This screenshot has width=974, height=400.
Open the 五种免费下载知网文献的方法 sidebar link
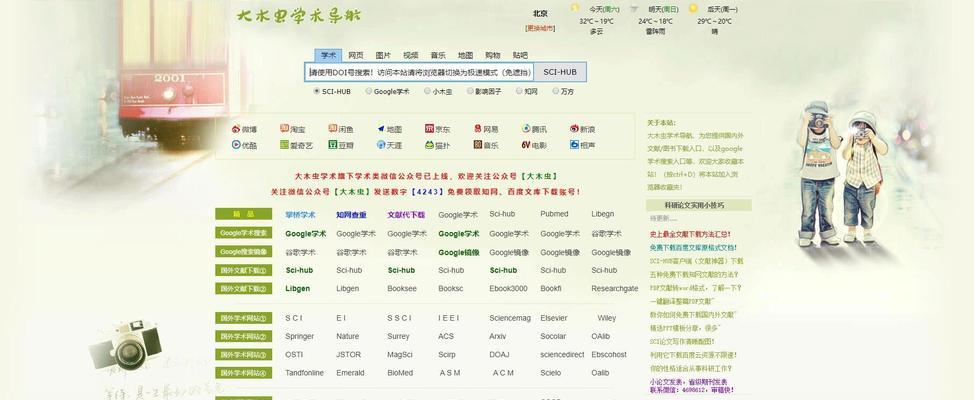click(694, 274)
